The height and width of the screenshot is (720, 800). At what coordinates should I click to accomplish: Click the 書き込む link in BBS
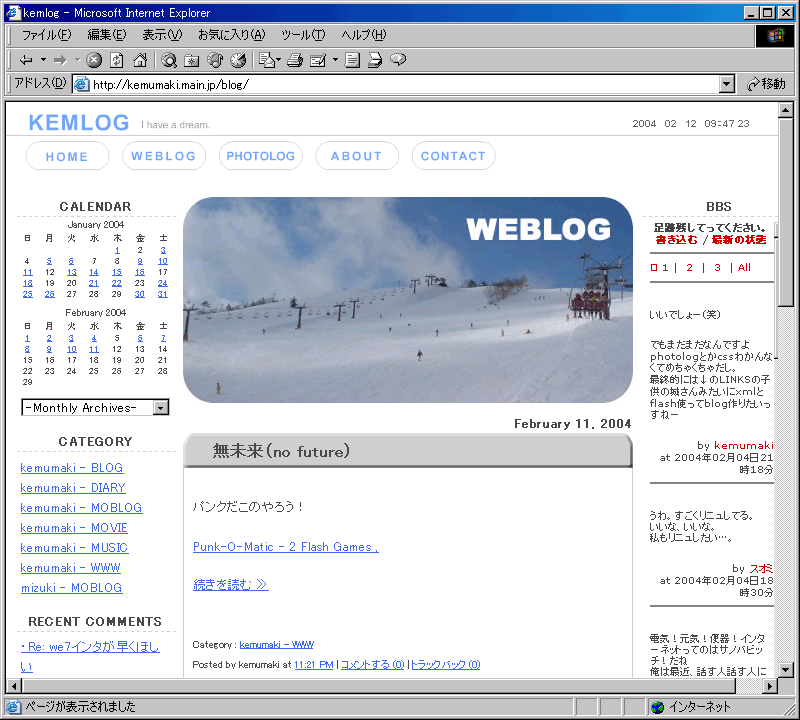676,239
